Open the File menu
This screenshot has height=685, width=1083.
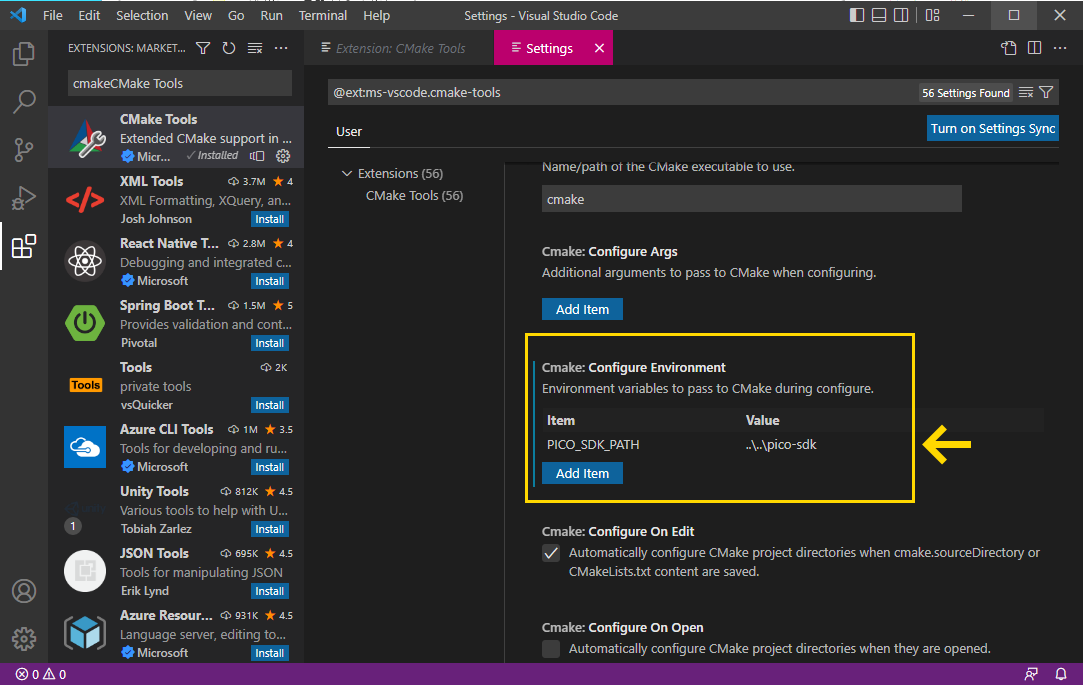52,15
